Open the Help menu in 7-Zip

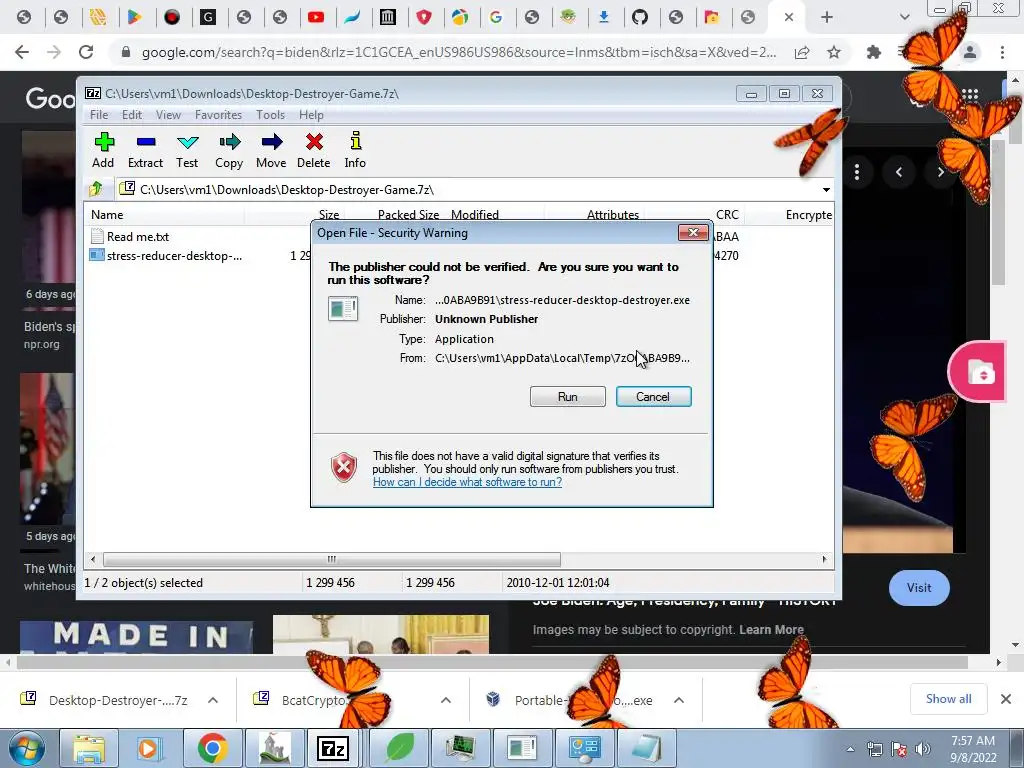[x=312, y=115]
